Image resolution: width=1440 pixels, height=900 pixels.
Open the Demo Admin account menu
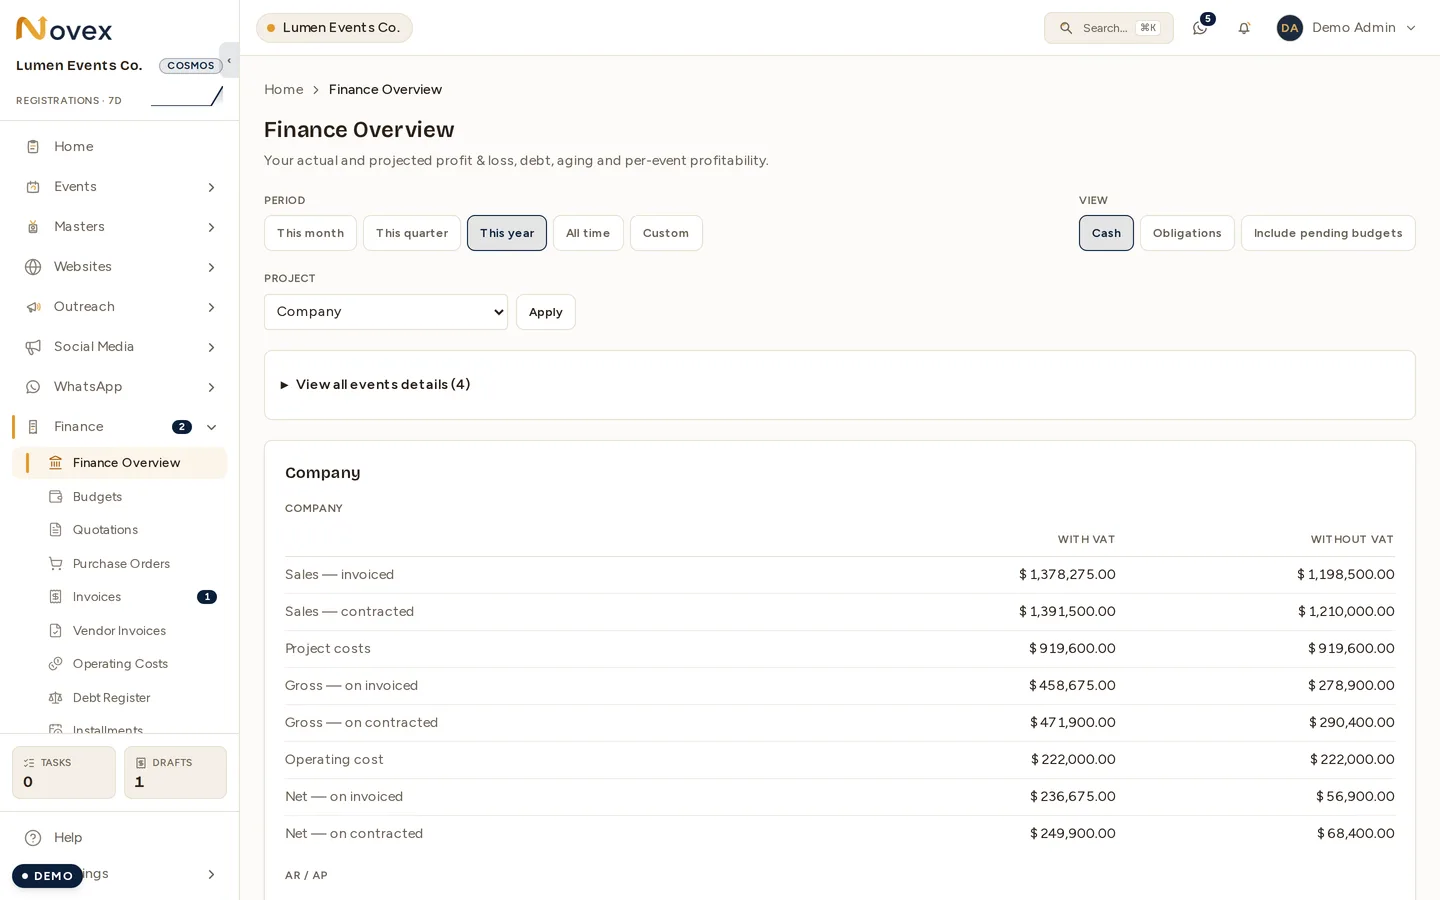click(x=1346, y=28)
